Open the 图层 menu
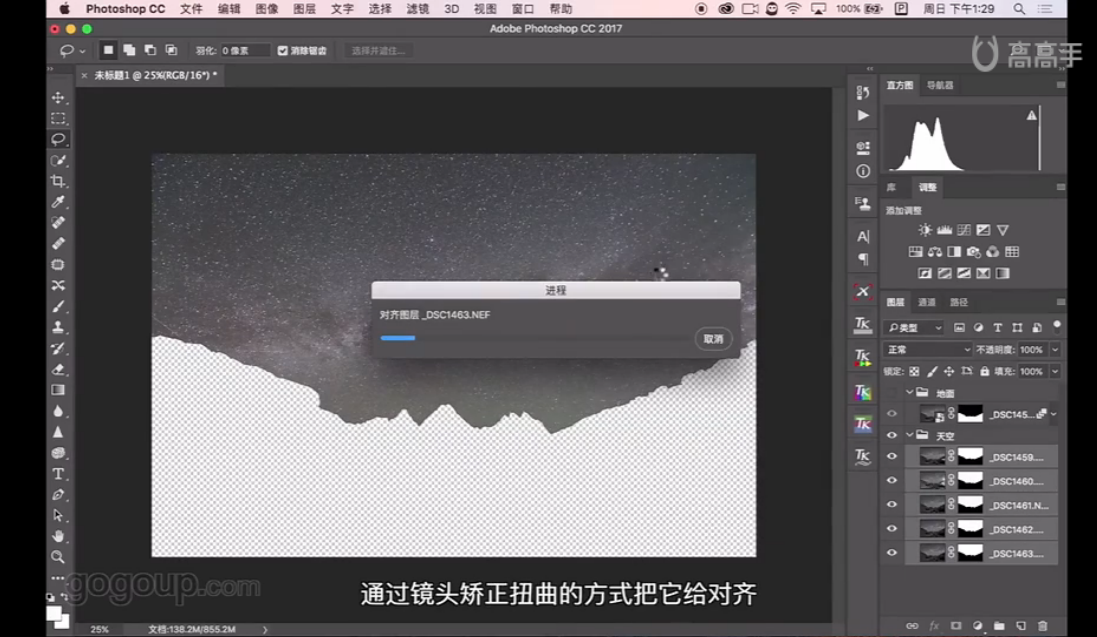The image size is (1097, 637). [304, 9]
